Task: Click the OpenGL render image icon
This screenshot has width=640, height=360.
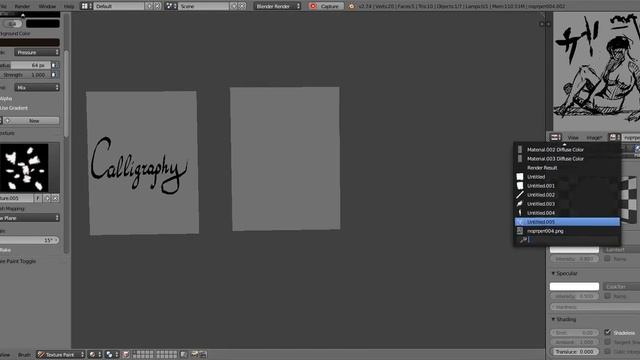Action: [x=195, y=355]
